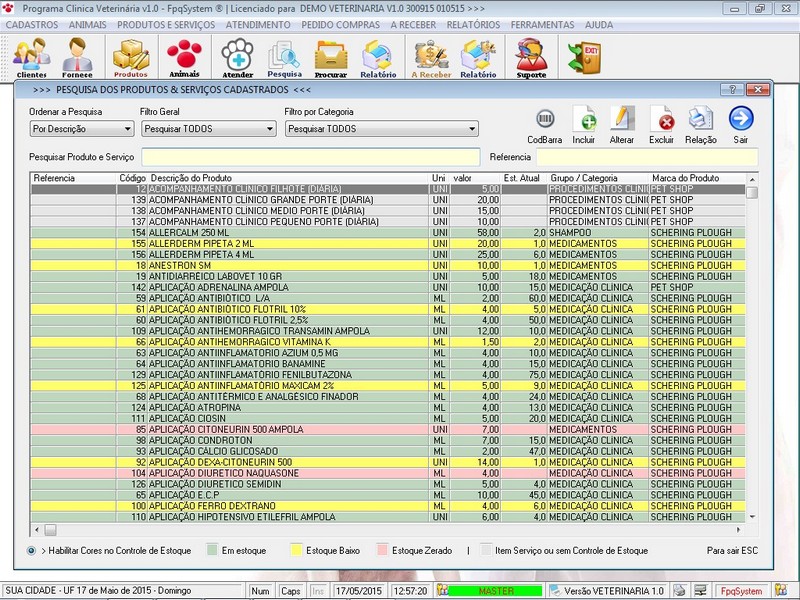Open the FERRAMENTAS menu

coord(542,24)
